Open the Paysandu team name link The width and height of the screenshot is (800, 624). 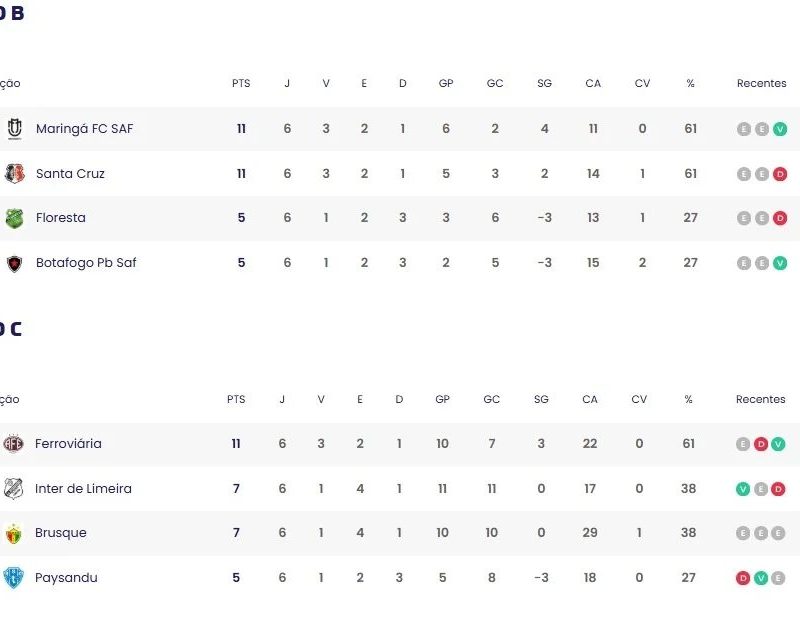[66, 578]
